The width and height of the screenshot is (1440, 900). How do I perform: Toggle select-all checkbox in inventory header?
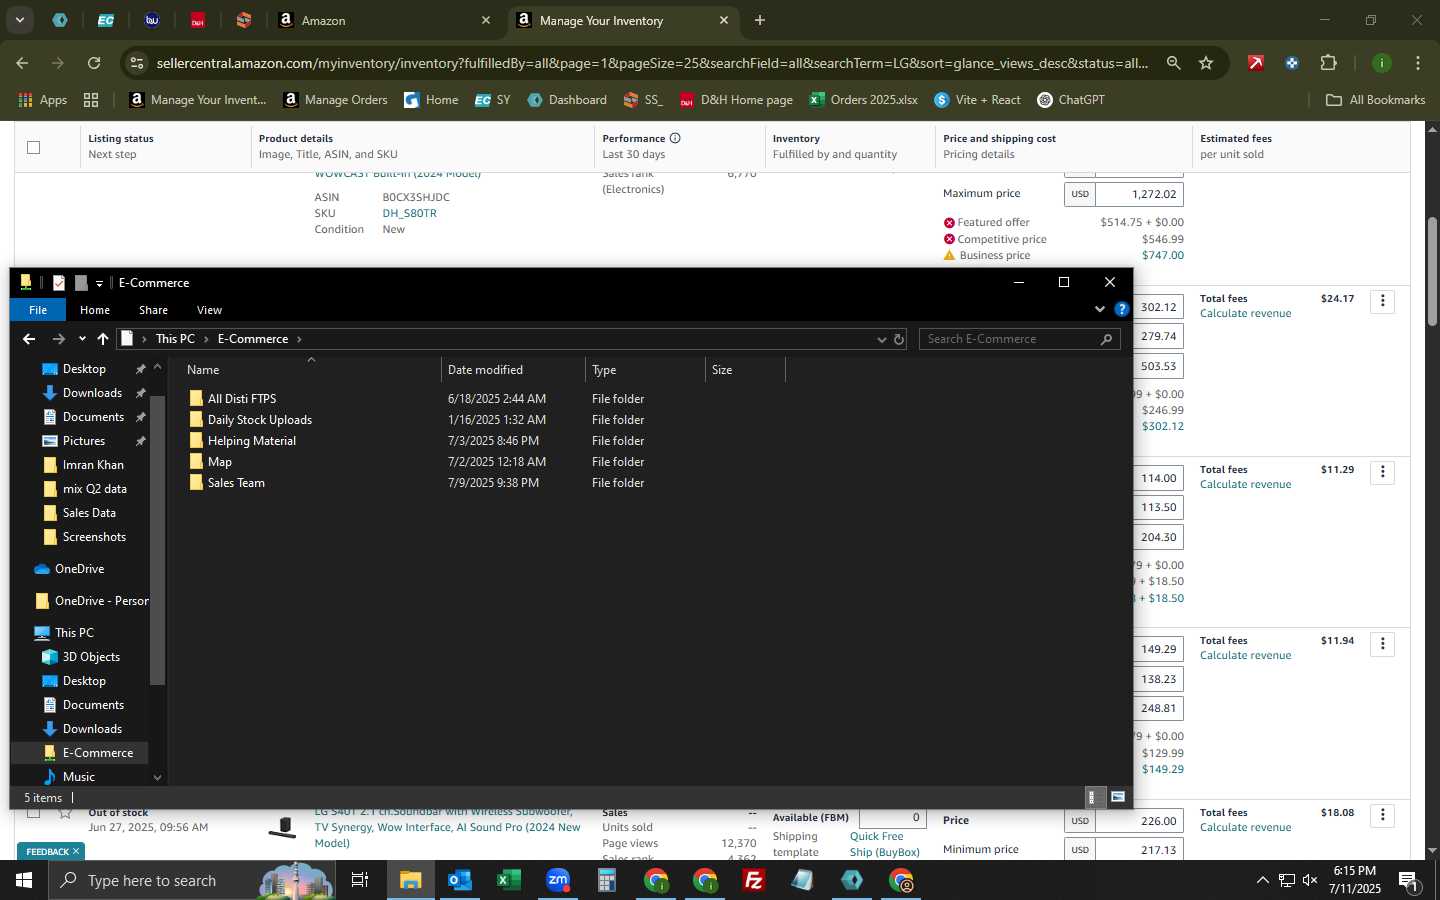33,147
